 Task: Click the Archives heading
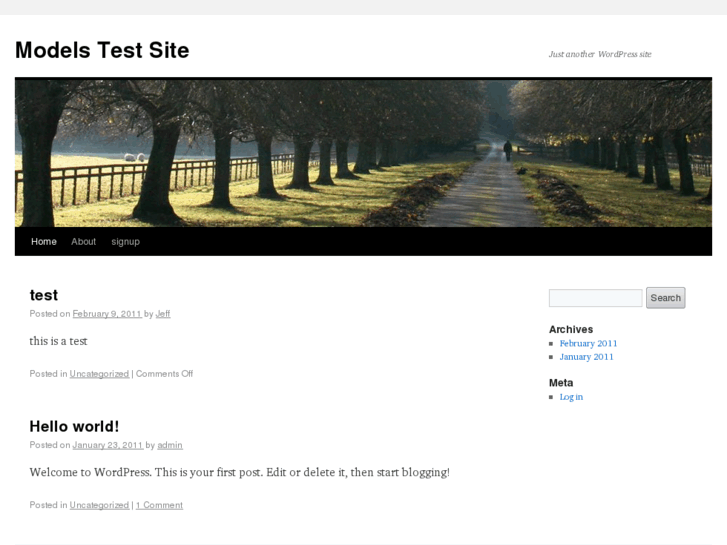[x=571, y=329]
